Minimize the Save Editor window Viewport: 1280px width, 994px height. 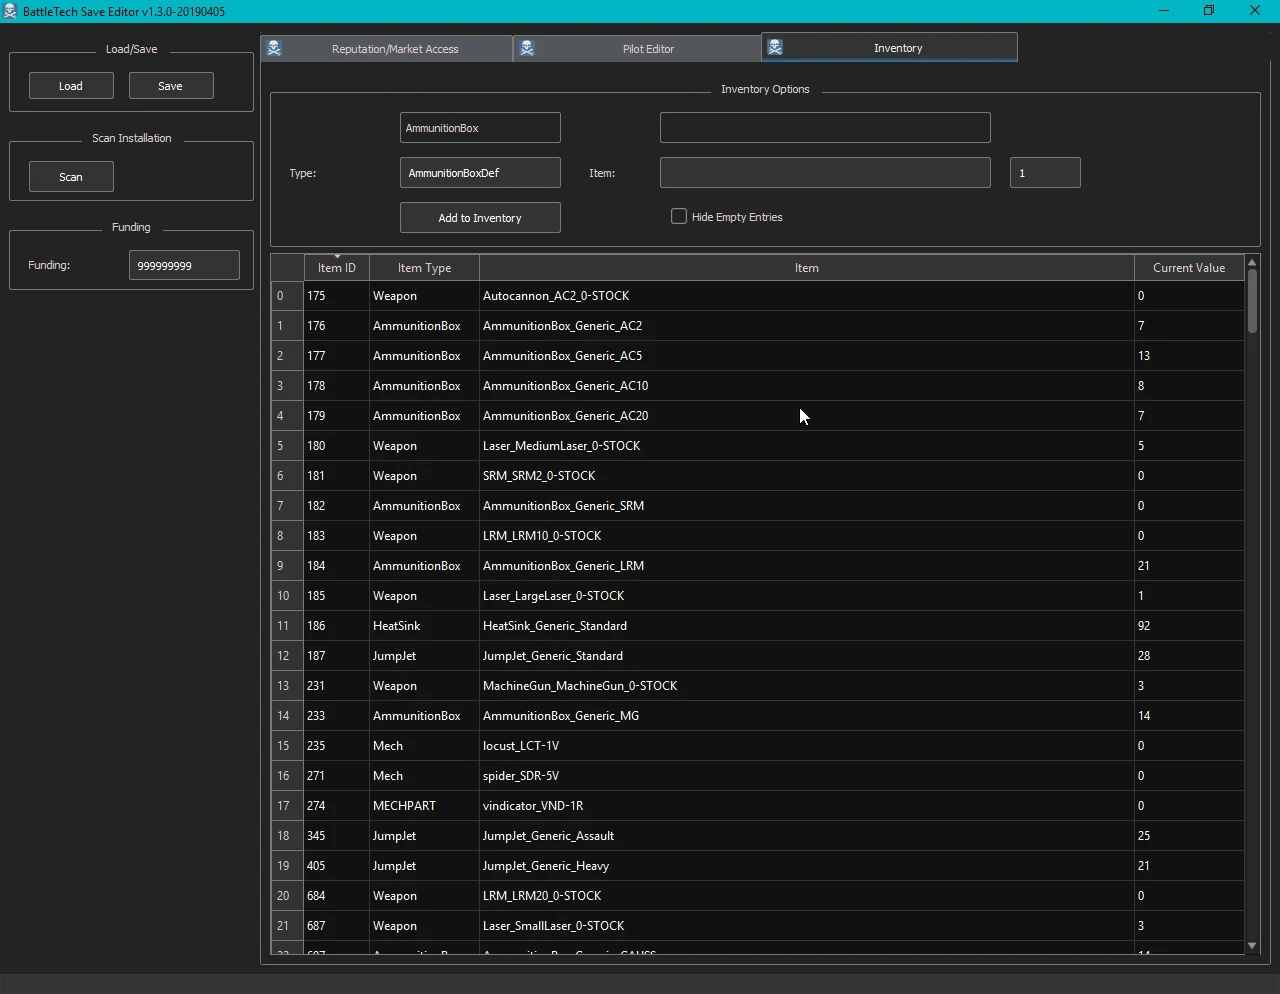[x=1163, y=11]
